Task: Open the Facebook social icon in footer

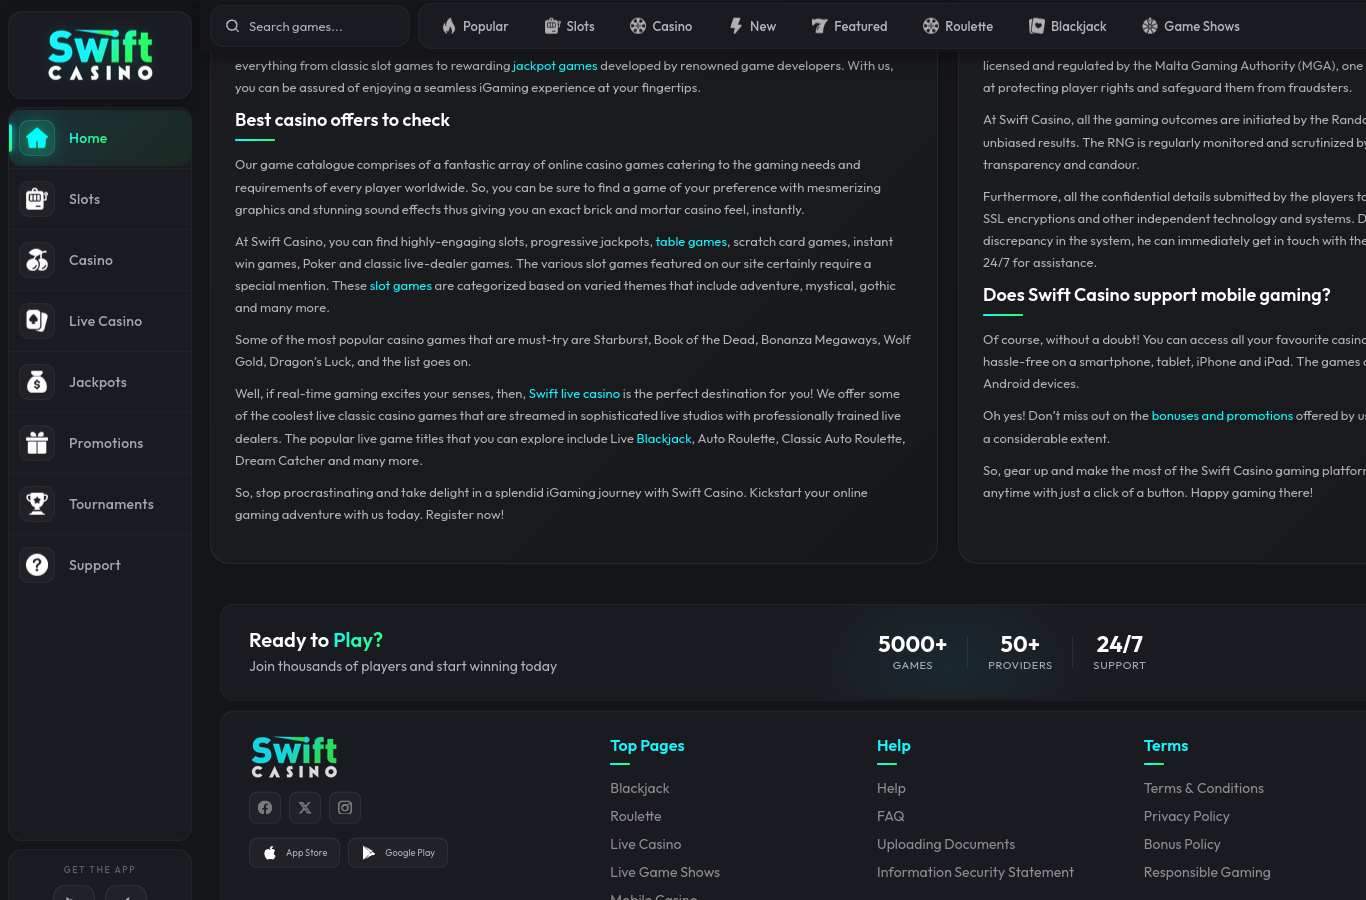Action: coord(265,808)
